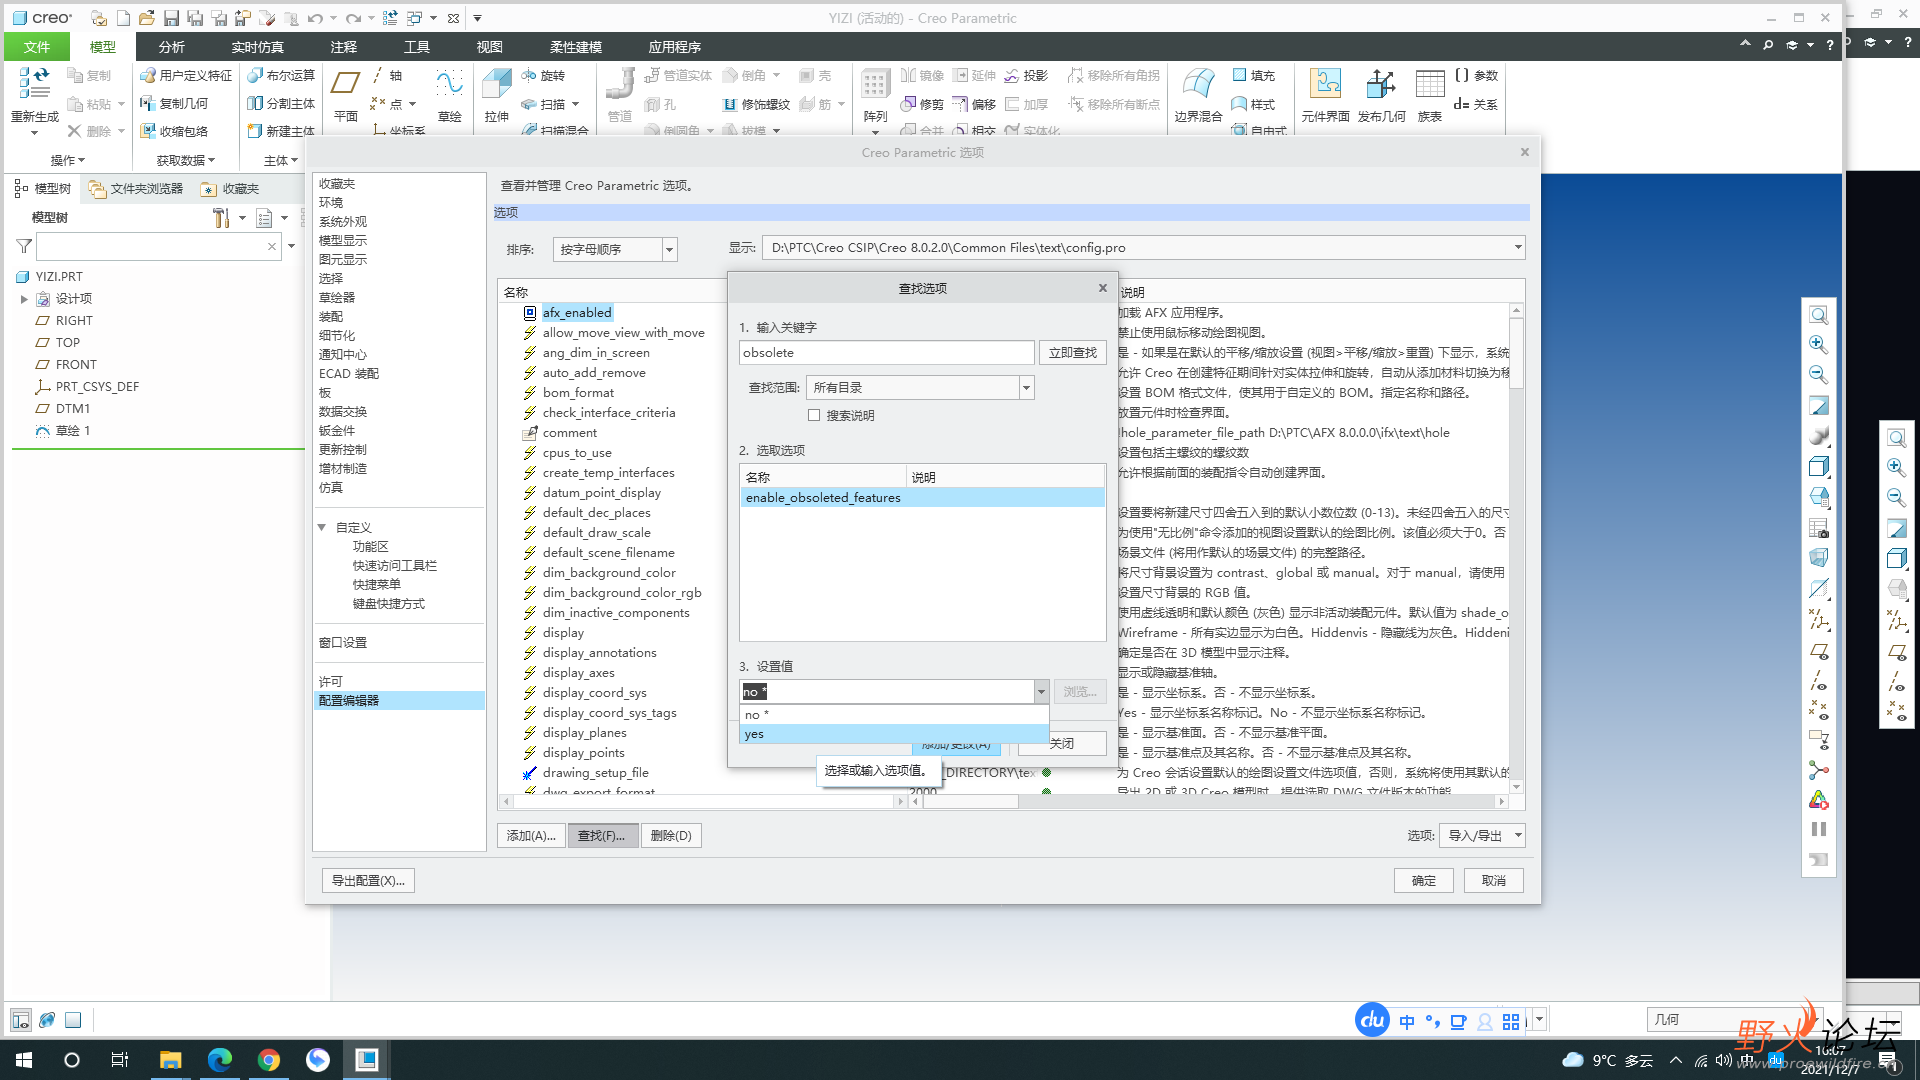Select System Appearance (系统外观) in options sidebar
Image resolution: width=1920 pixels, height=1080 pixels.
pyautogui.click(x=343, y=222)
